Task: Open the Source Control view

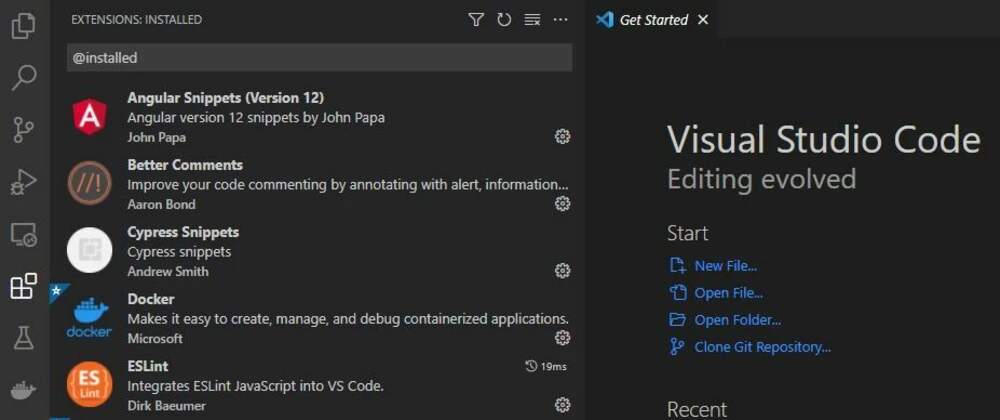Action: (x=24, y=130)
